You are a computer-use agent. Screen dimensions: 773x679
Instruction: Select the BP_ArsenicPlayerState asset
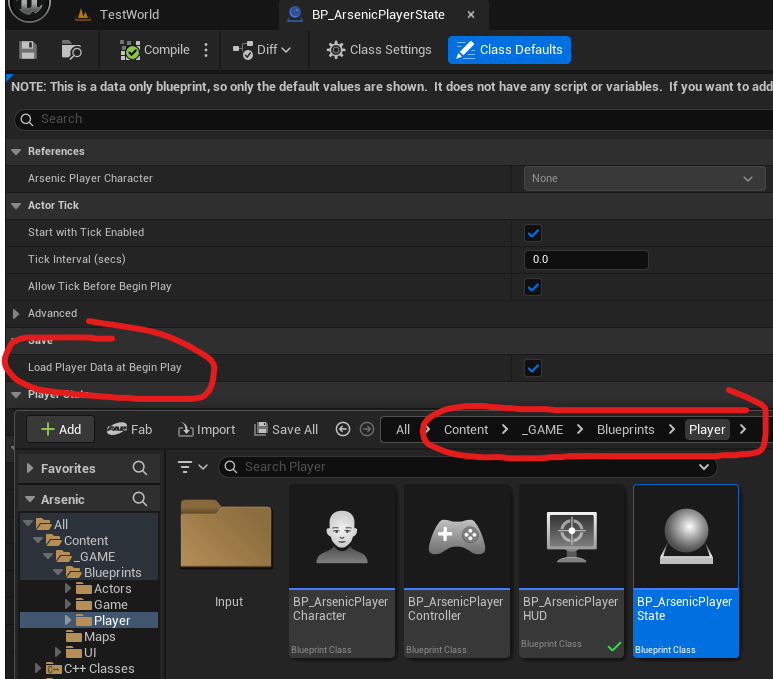[x=686, y=571]
